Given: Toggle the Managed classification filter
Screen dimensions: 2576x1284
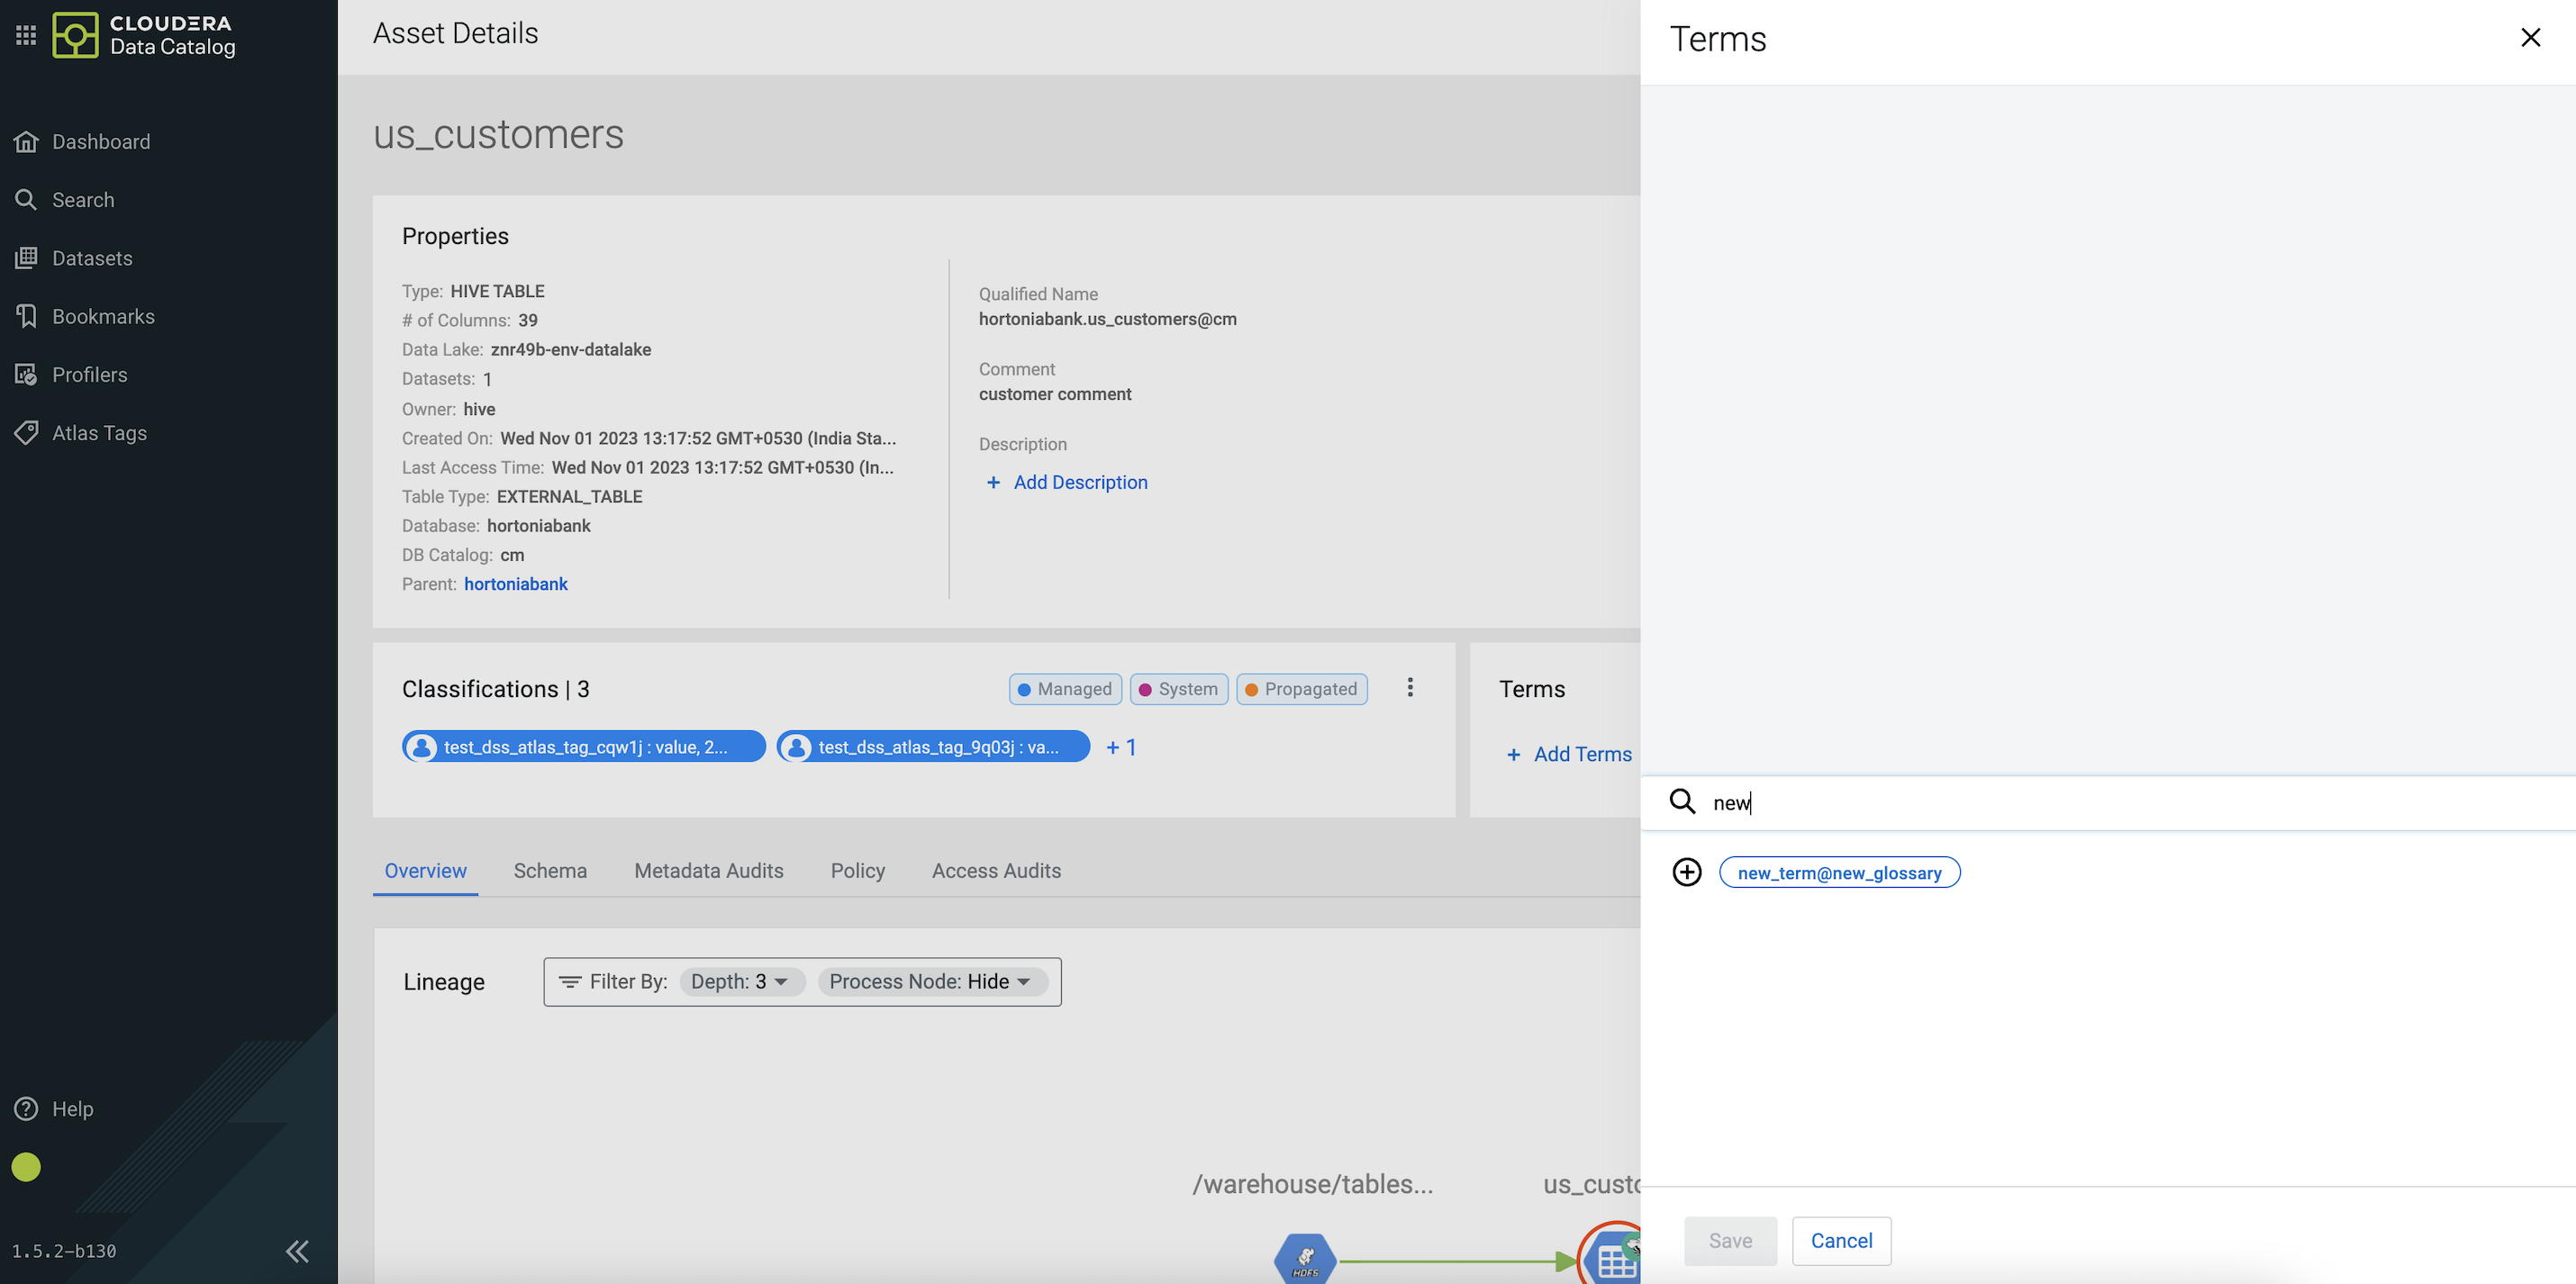Looking at the screenshot, I should [x=1065, y=689].
